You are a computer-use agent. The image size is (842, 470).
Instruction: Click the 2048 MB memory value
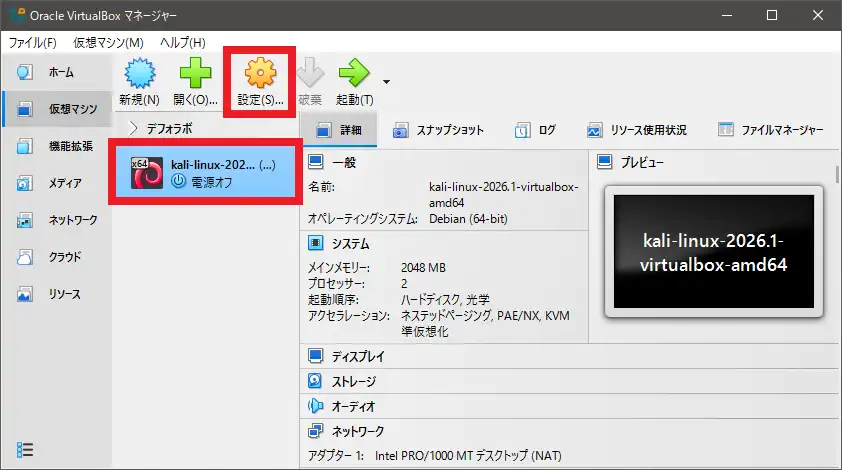[423, 267]
